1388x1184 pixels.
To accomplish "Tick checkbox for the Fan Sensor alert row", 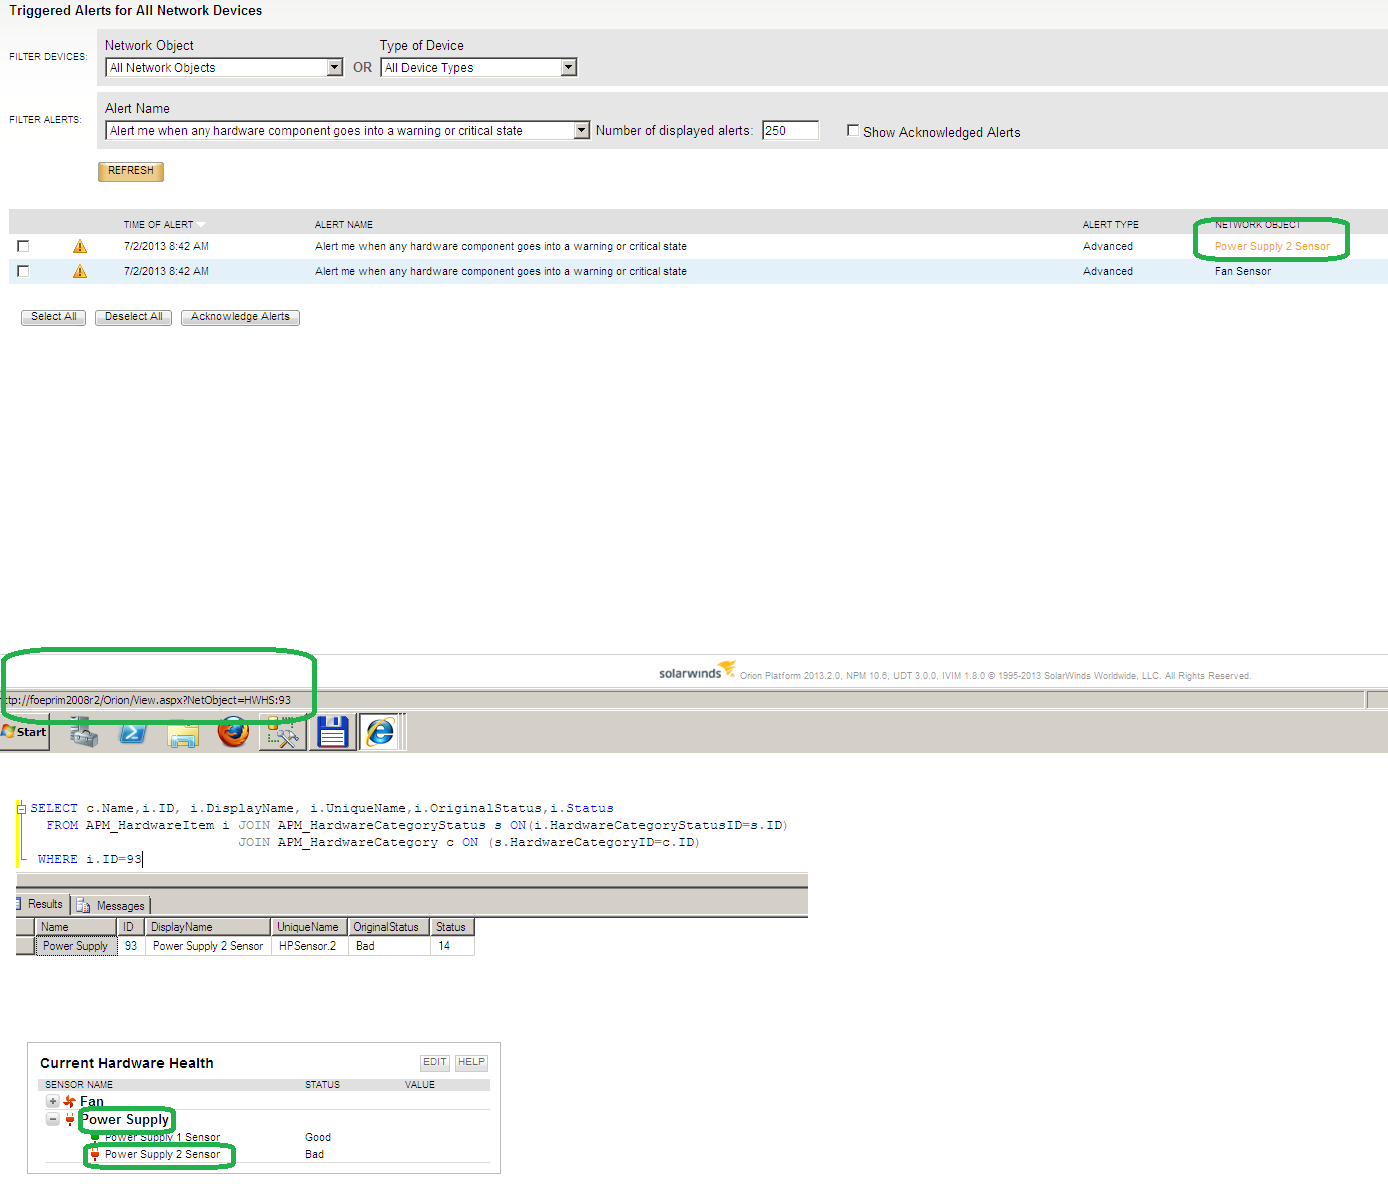I will [x=23, y=271].
